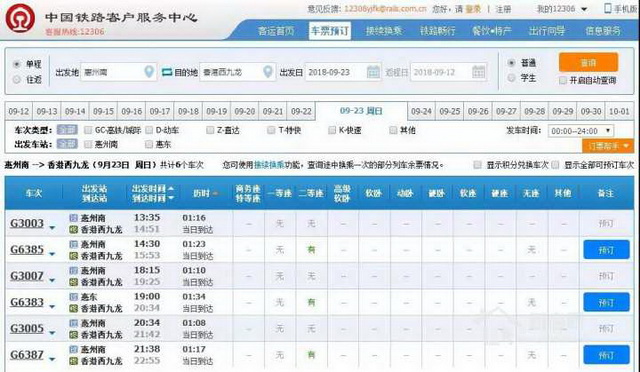Check D-动车 train type filter
The image size is (640, 372).
point(149,130)
